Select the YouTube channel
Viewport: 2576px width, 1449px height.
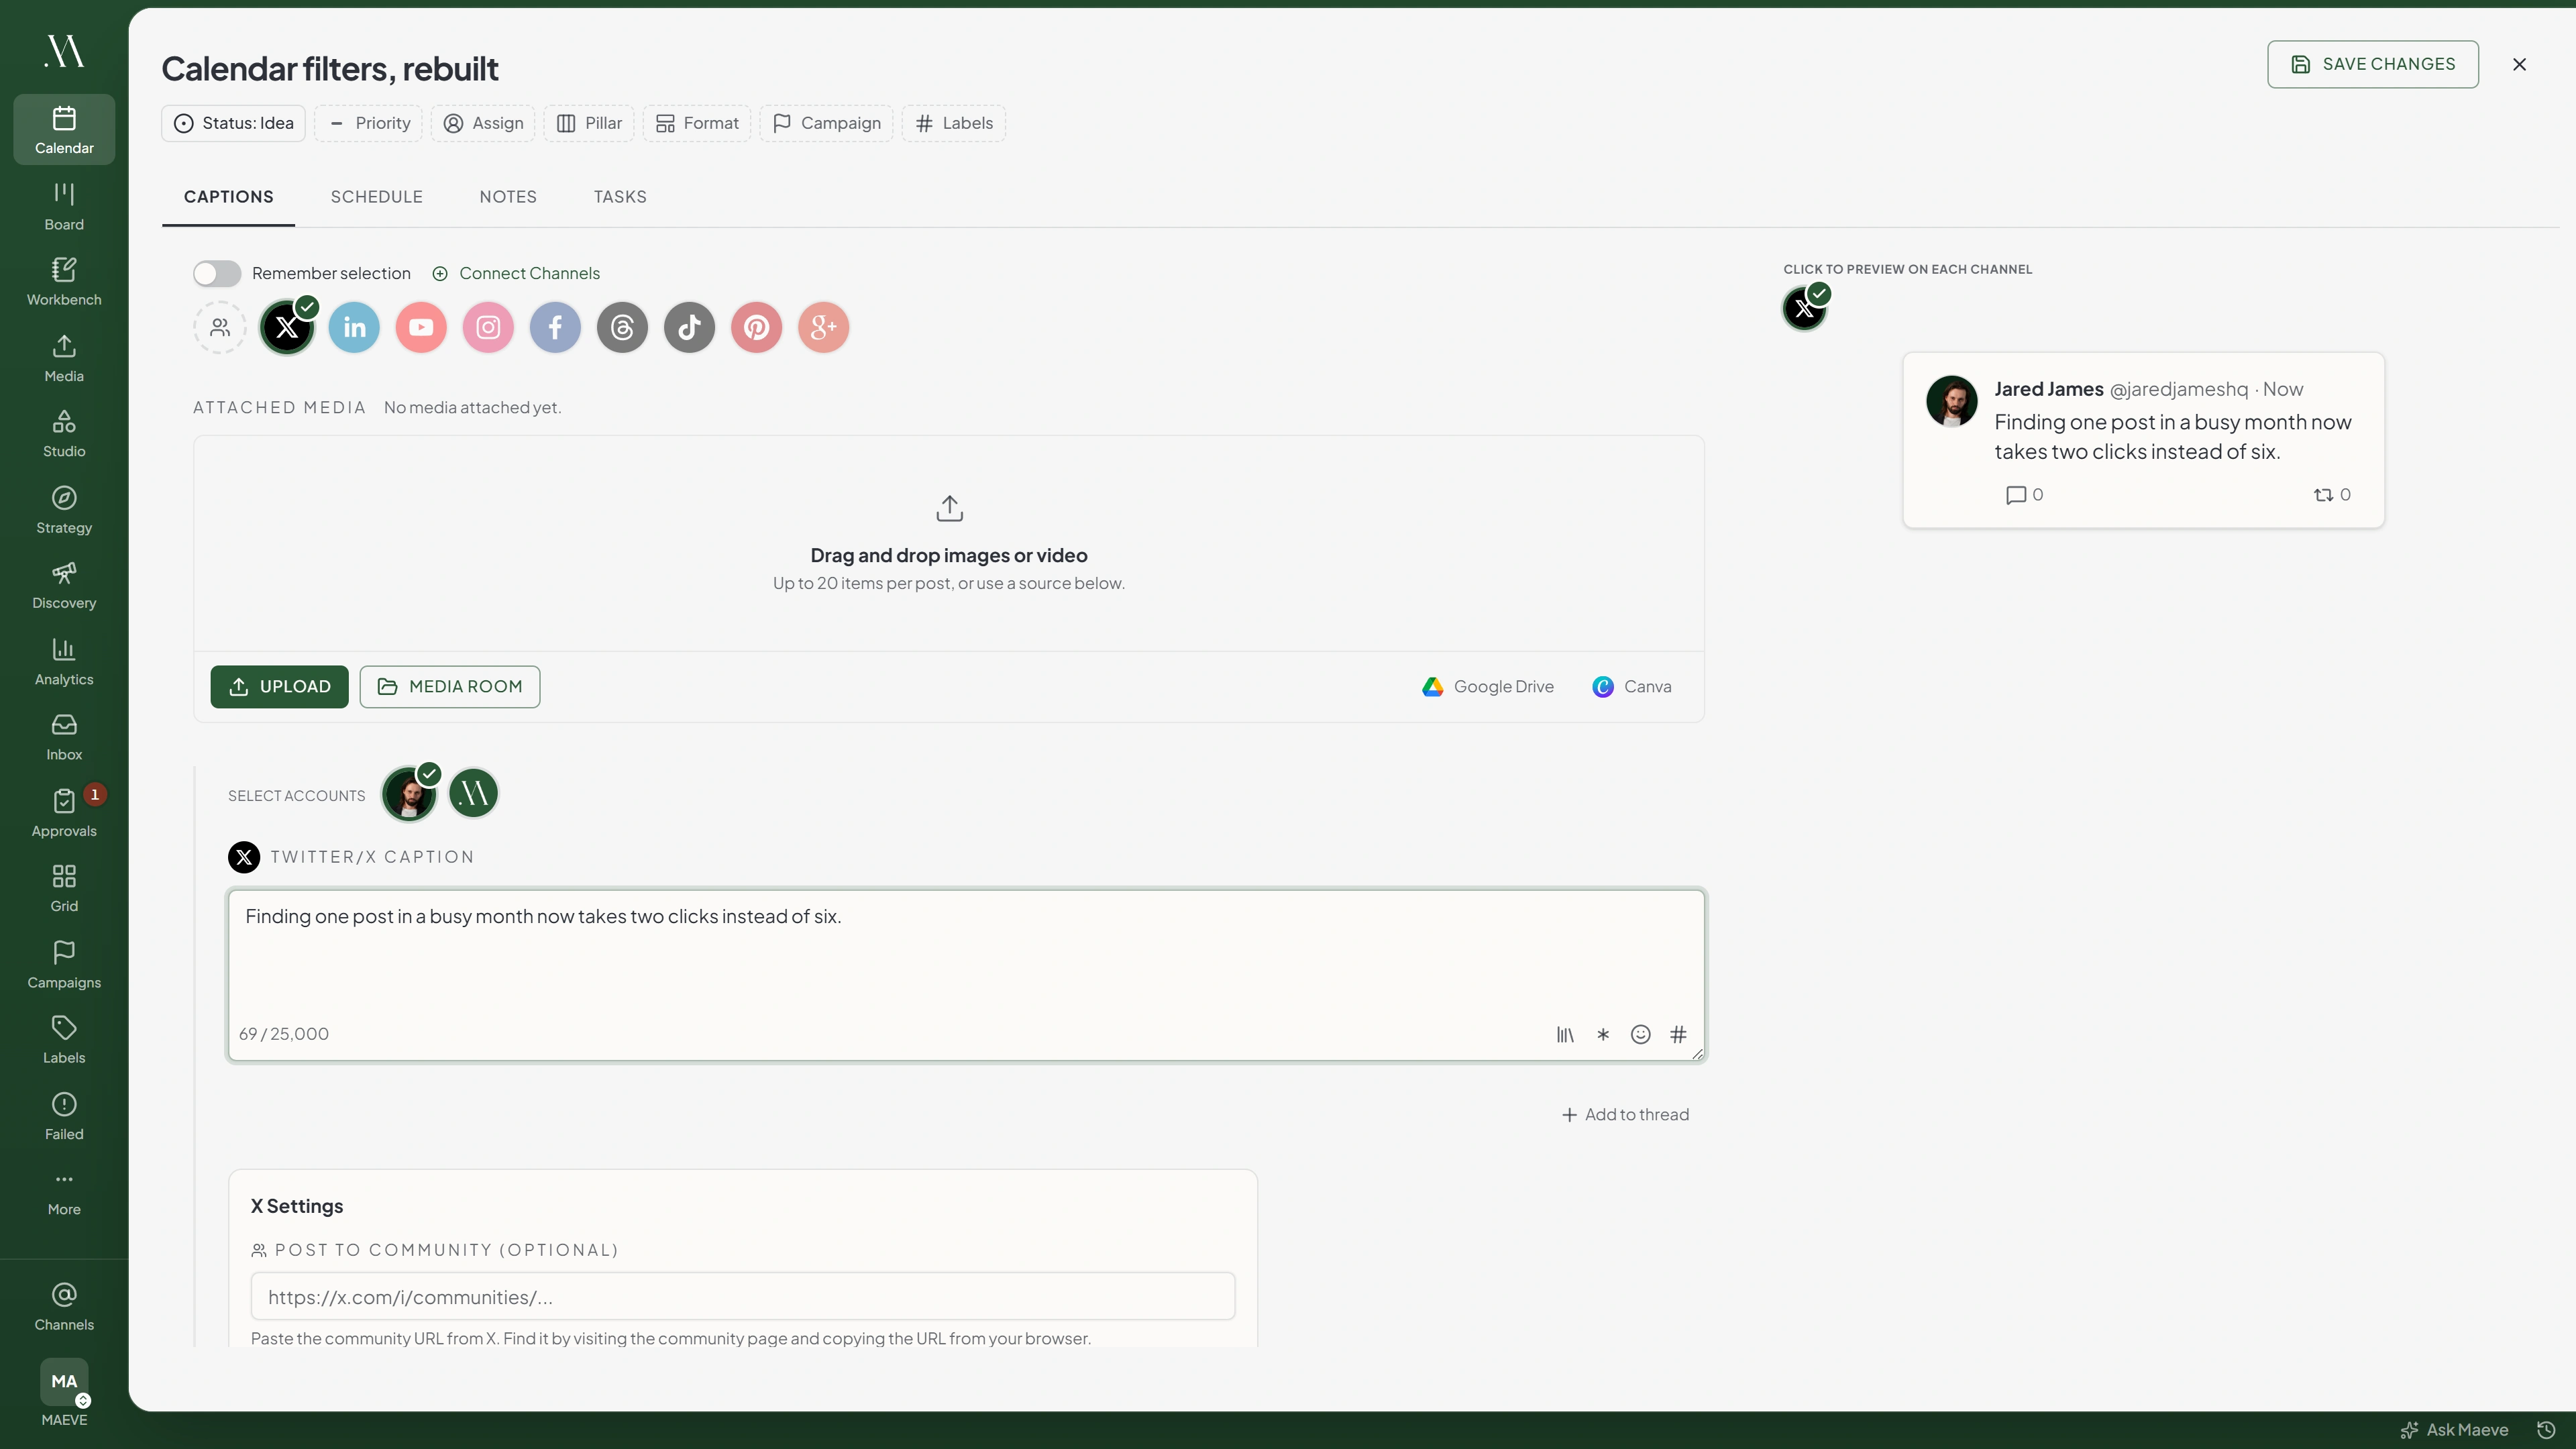click(421, 327)
